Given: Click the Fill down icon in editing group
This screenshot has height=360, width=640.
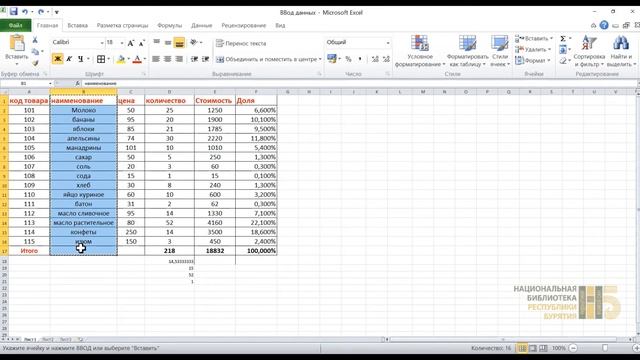Looking at the screenshot, I should pos(563,49).
